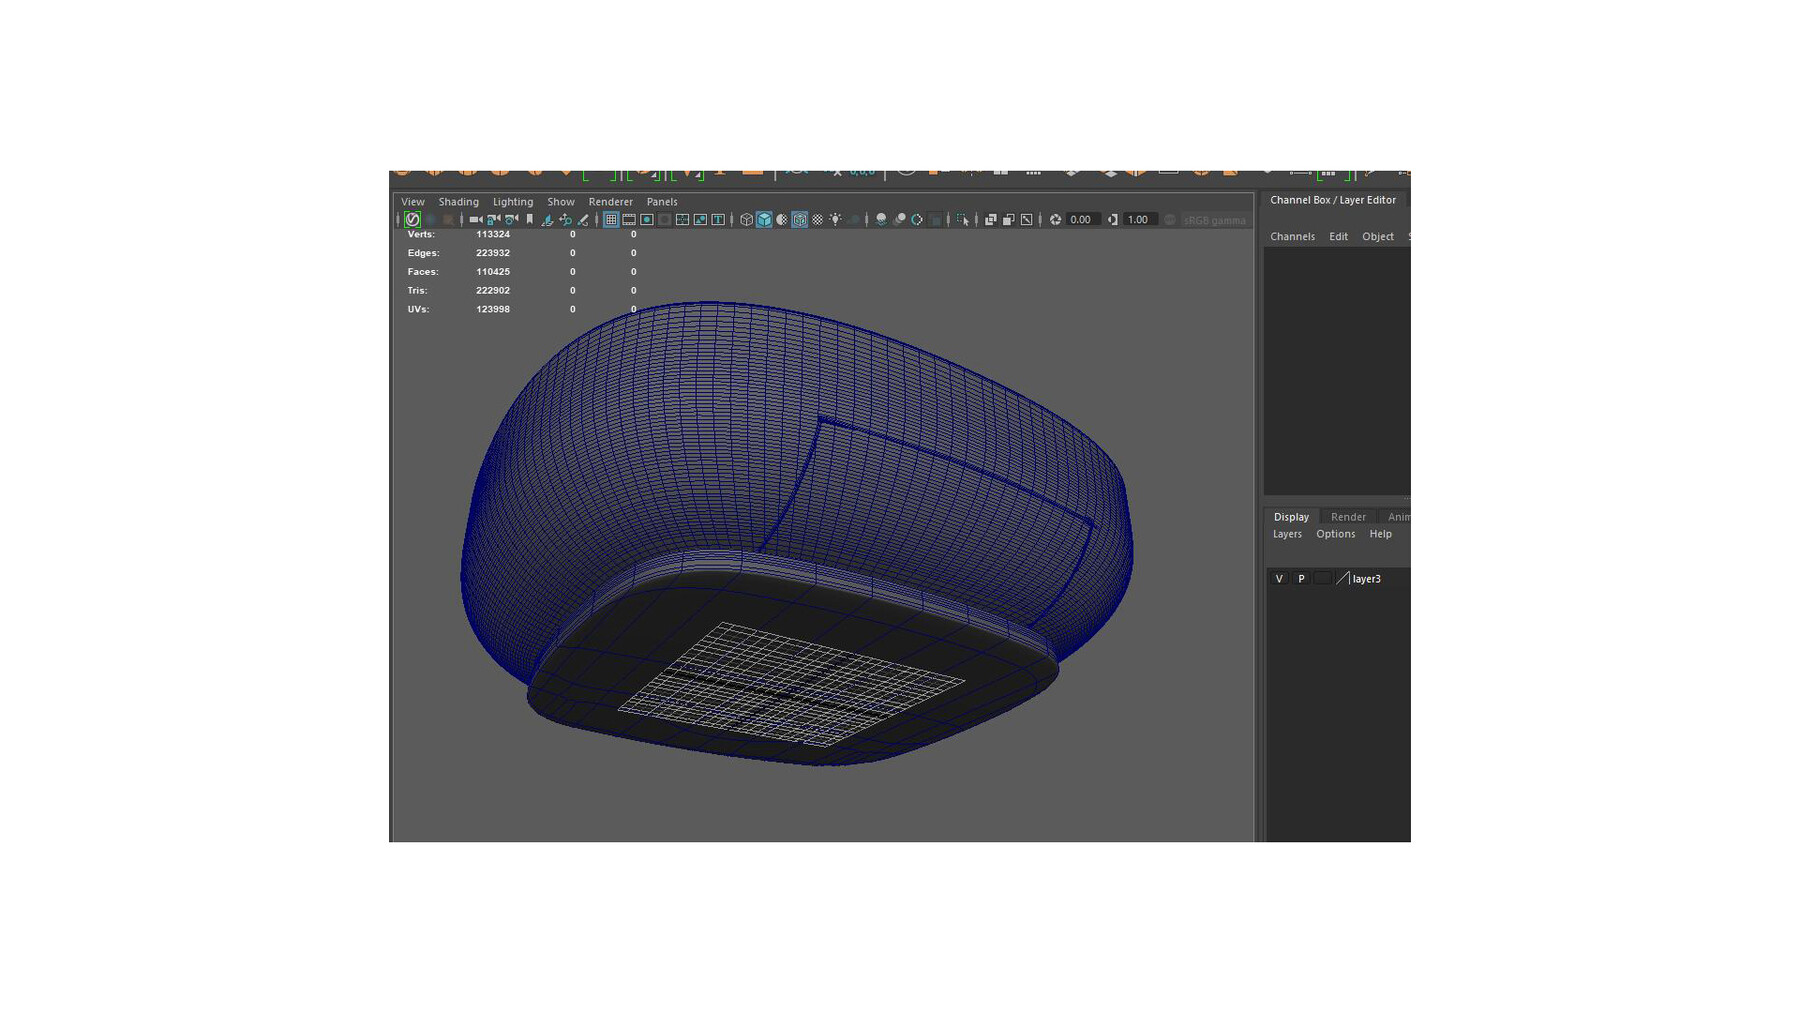1800x1013 pixels.
Task: Toggle layer3 playback with the P box
Action: (1301, 579)
